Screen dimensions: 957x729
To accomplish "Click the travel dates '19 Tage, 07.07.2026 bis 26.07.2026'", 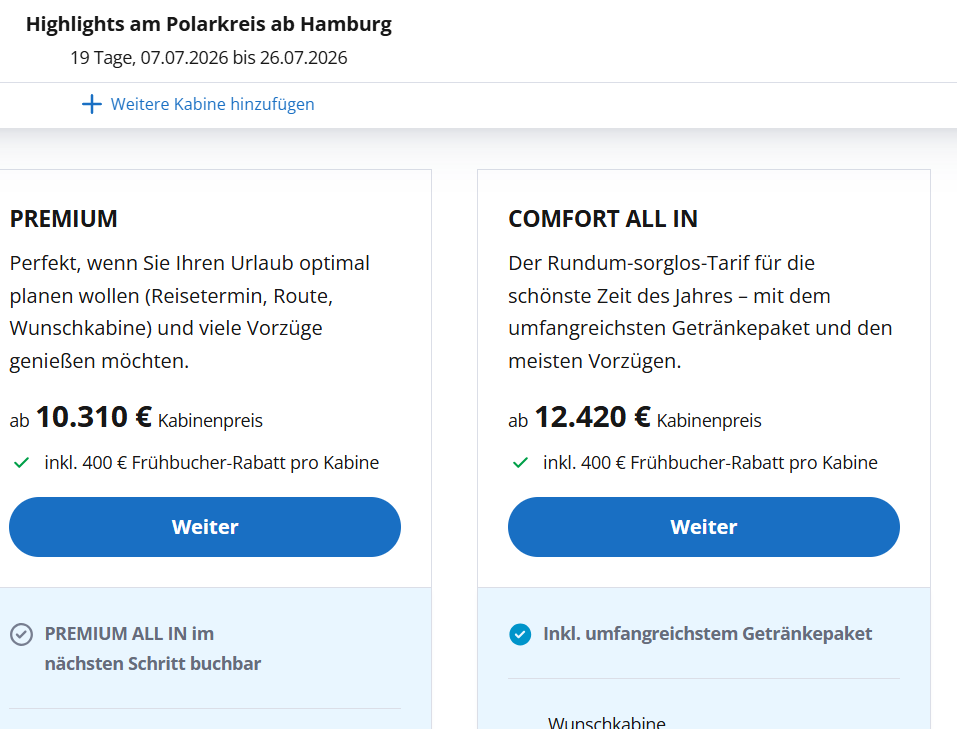I will [x=209, y=58].
